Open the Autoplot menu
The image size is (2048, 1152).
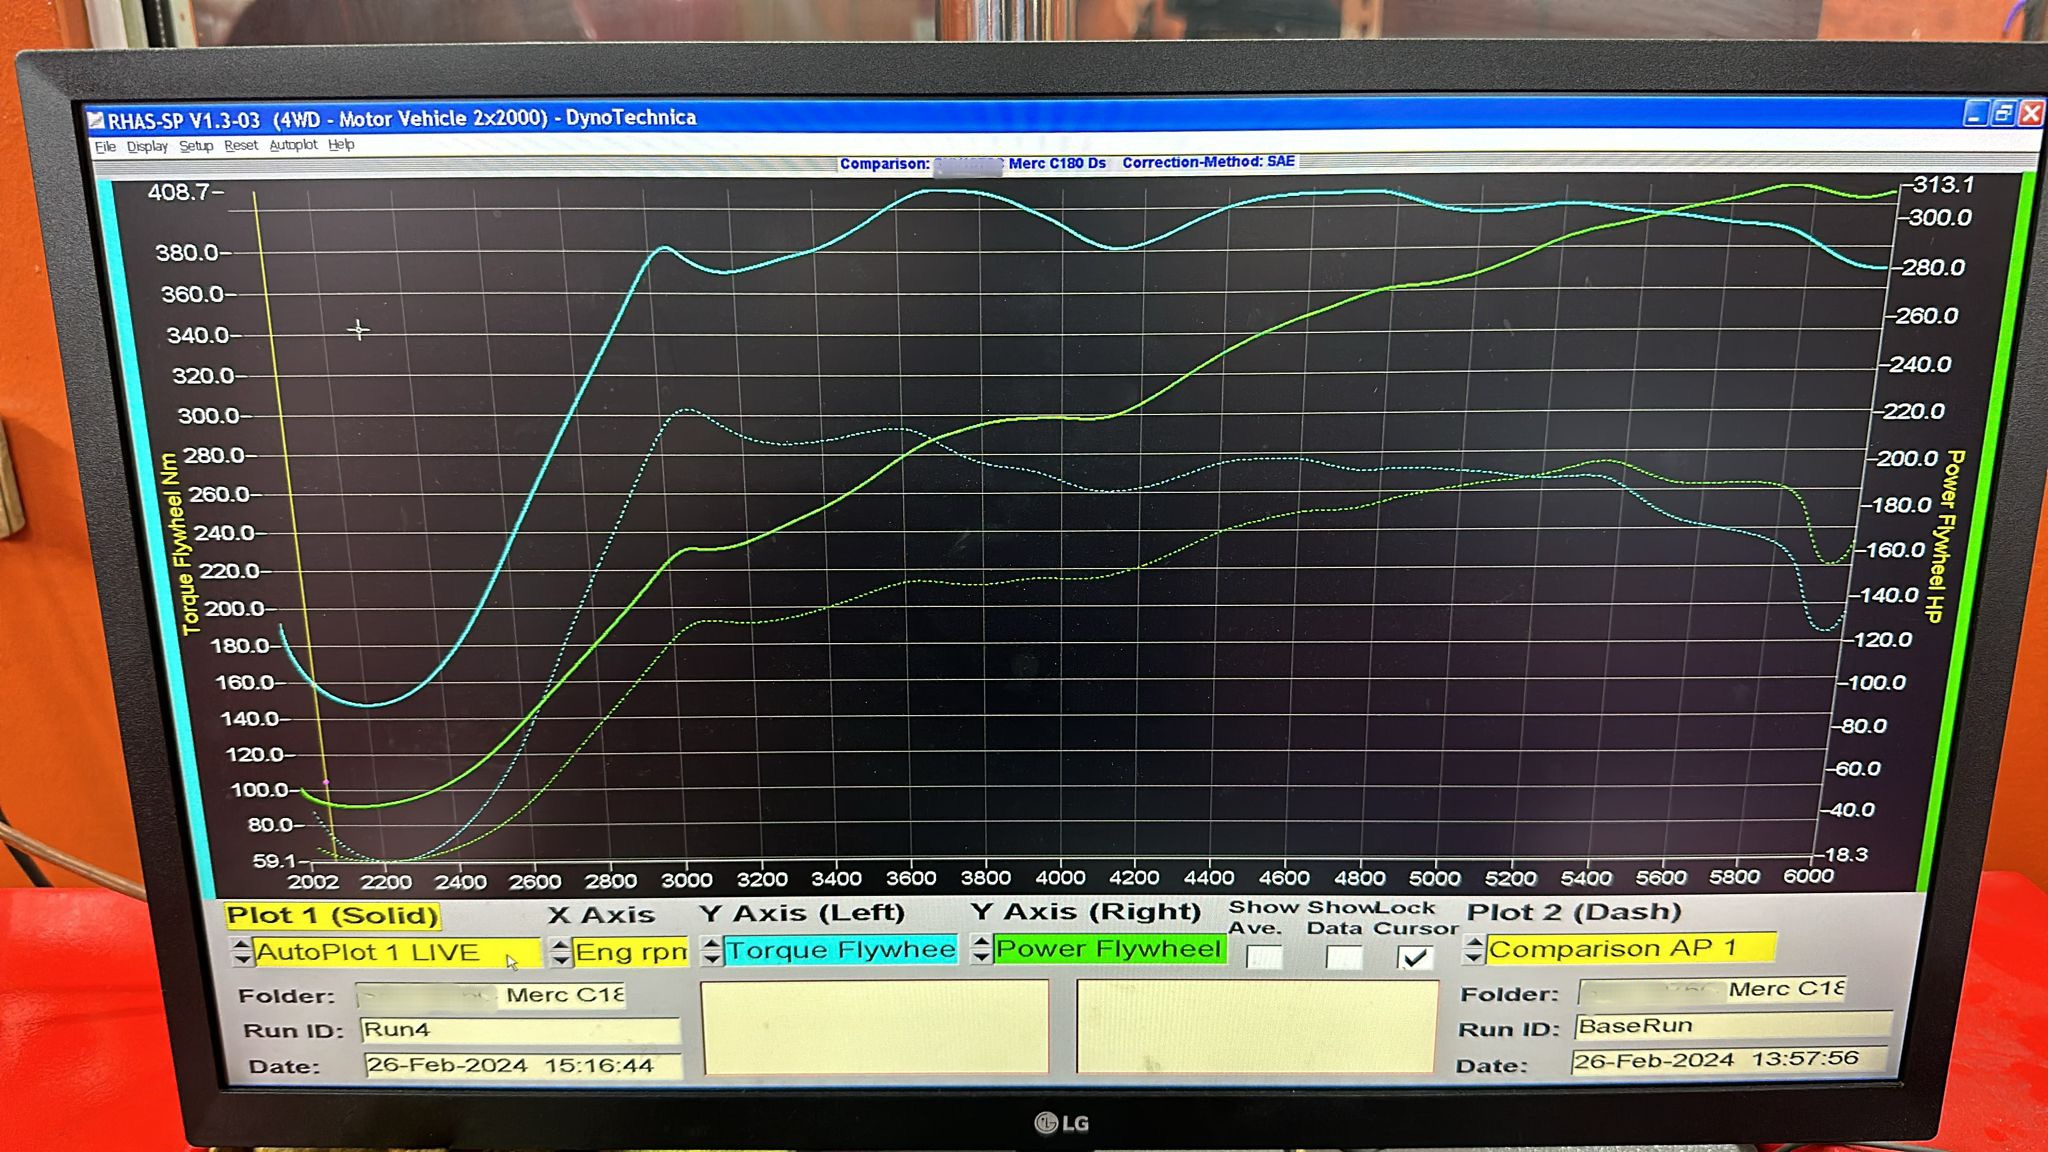tap(293, 145)
